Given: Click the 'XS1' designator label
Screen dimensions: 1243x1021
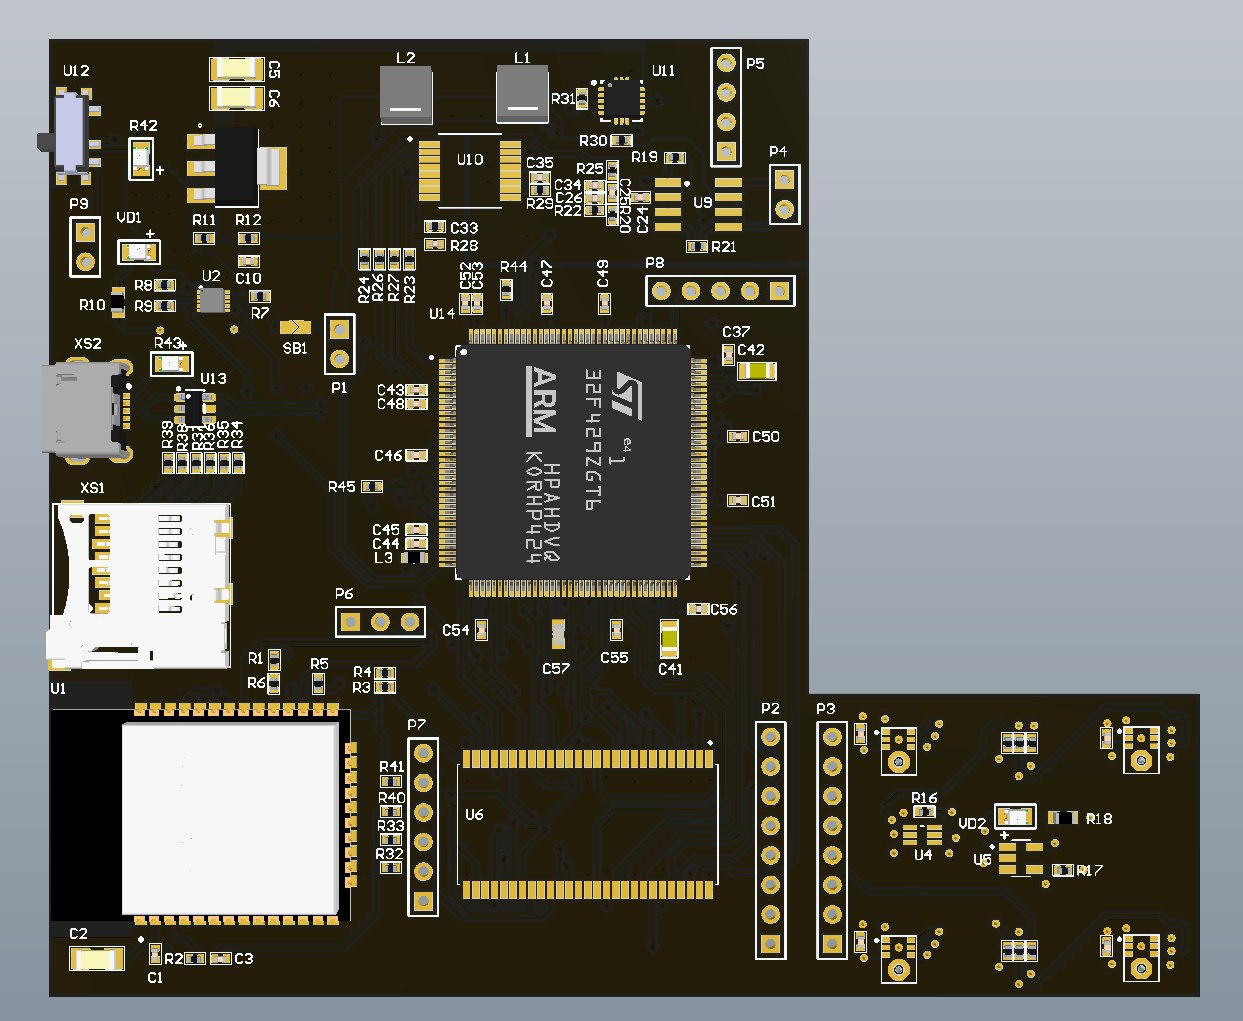Looking at the screenshot, I should click(x=92, y=489).
